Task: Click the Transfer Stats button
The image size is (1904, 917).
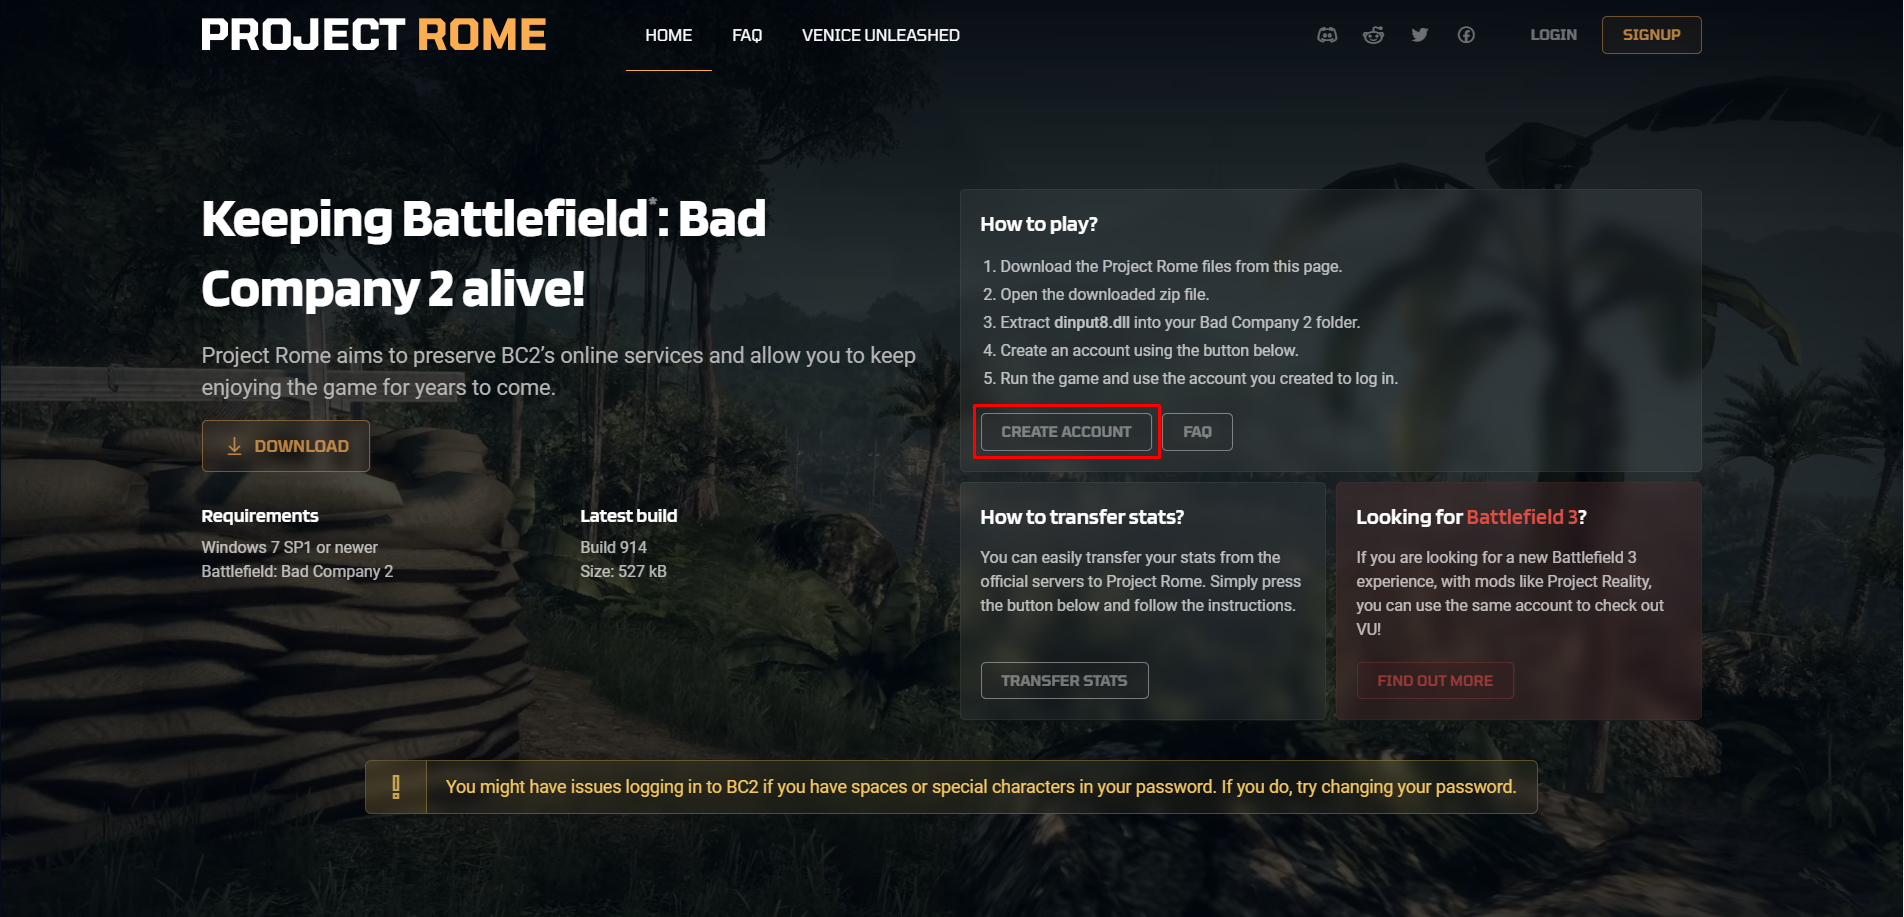Action: point(1064,681)
